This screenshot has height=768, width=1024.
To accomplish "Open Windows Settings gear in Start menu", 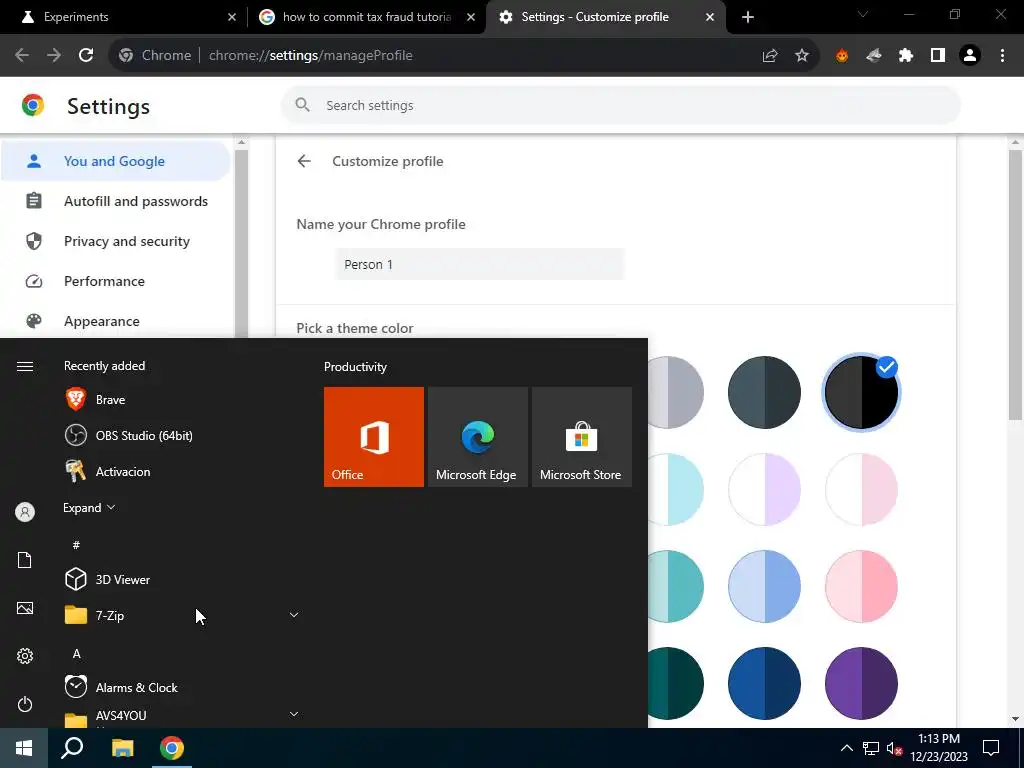I will coord(25,656).
